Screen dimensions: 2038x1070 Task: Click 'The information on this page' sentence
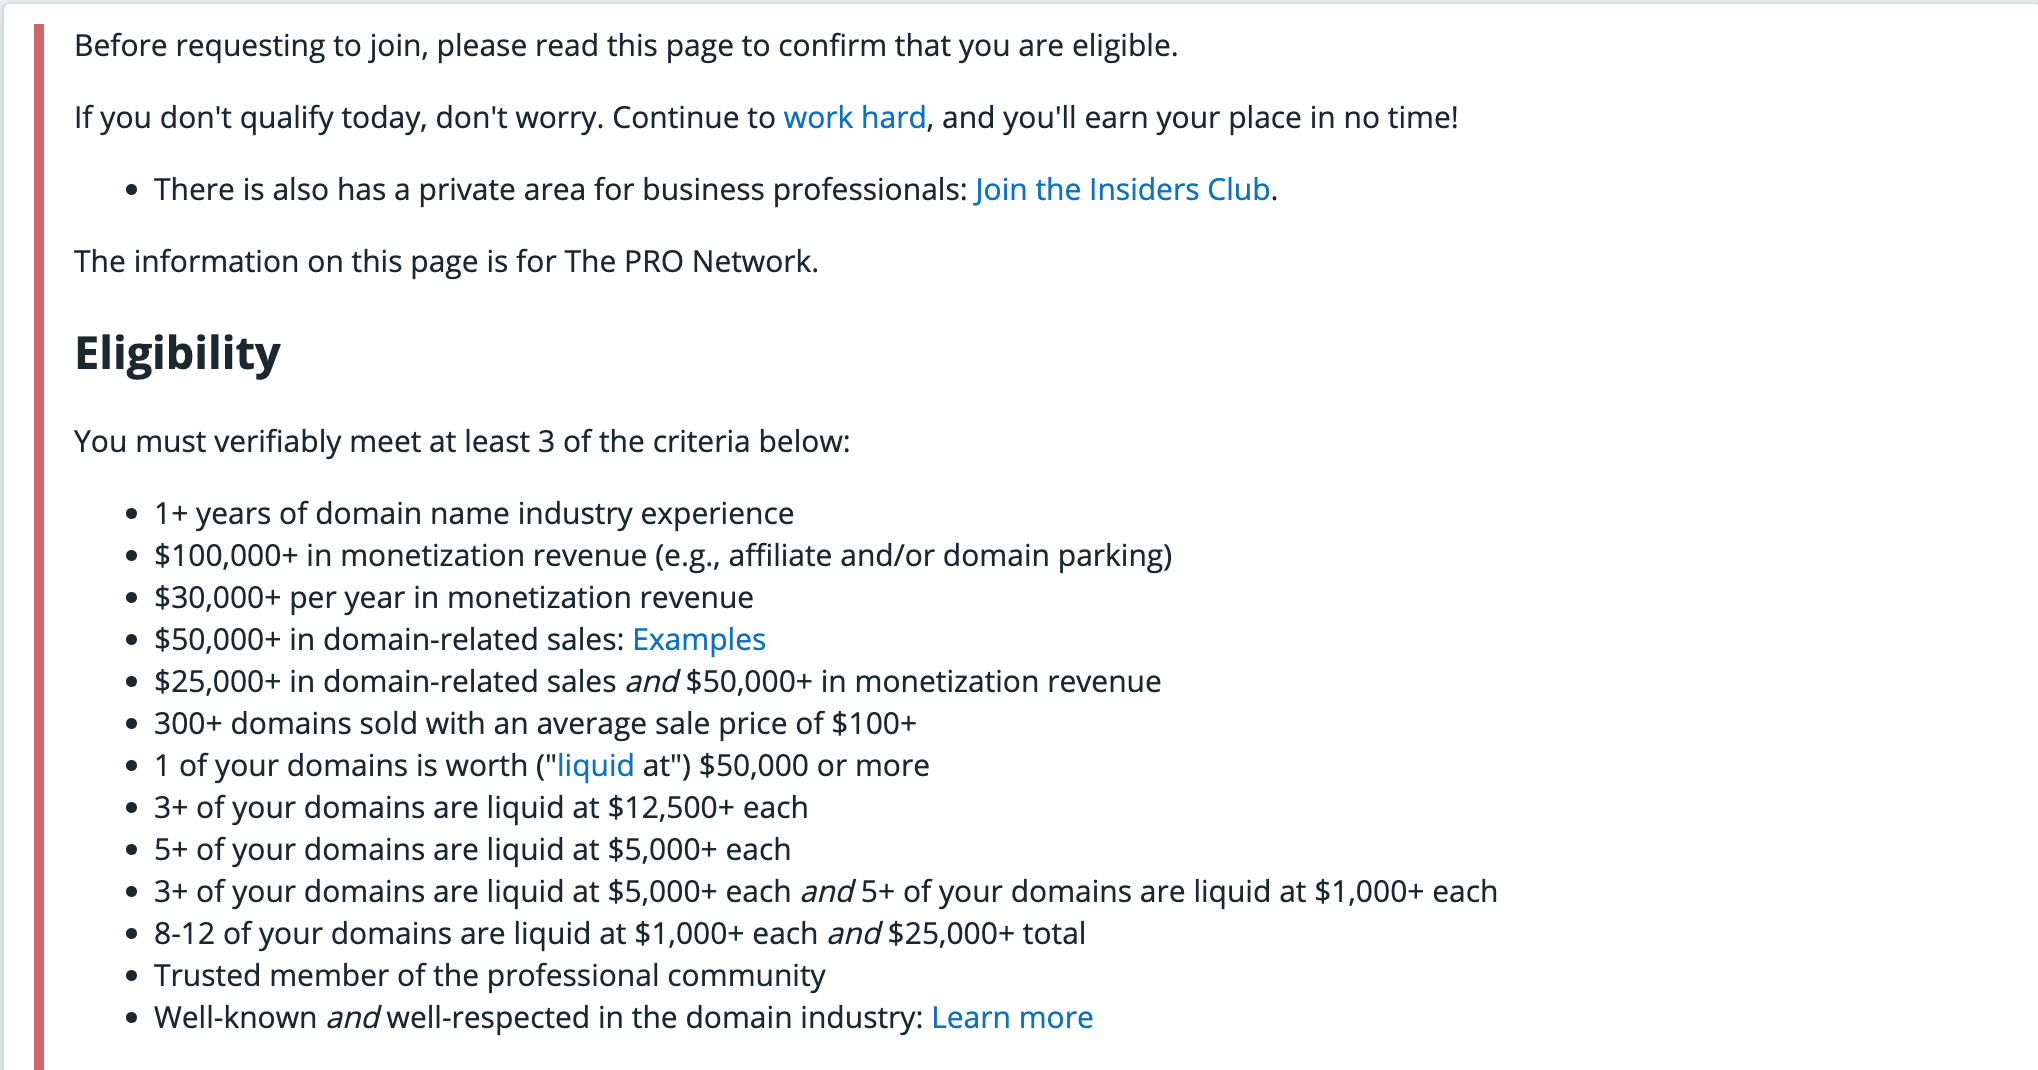[x=446, y=261]
